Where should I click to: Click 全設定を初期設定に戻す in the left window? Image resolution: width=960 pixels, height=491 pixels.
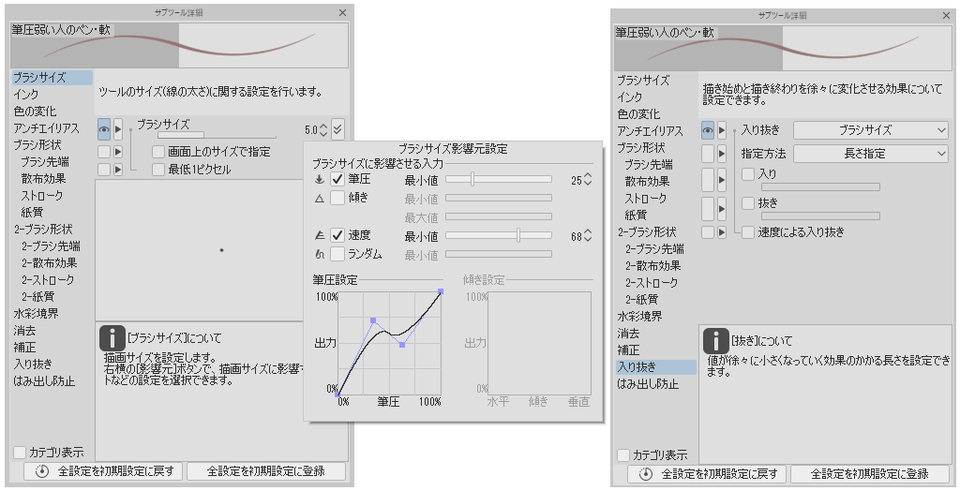click(x=104, y=471)
